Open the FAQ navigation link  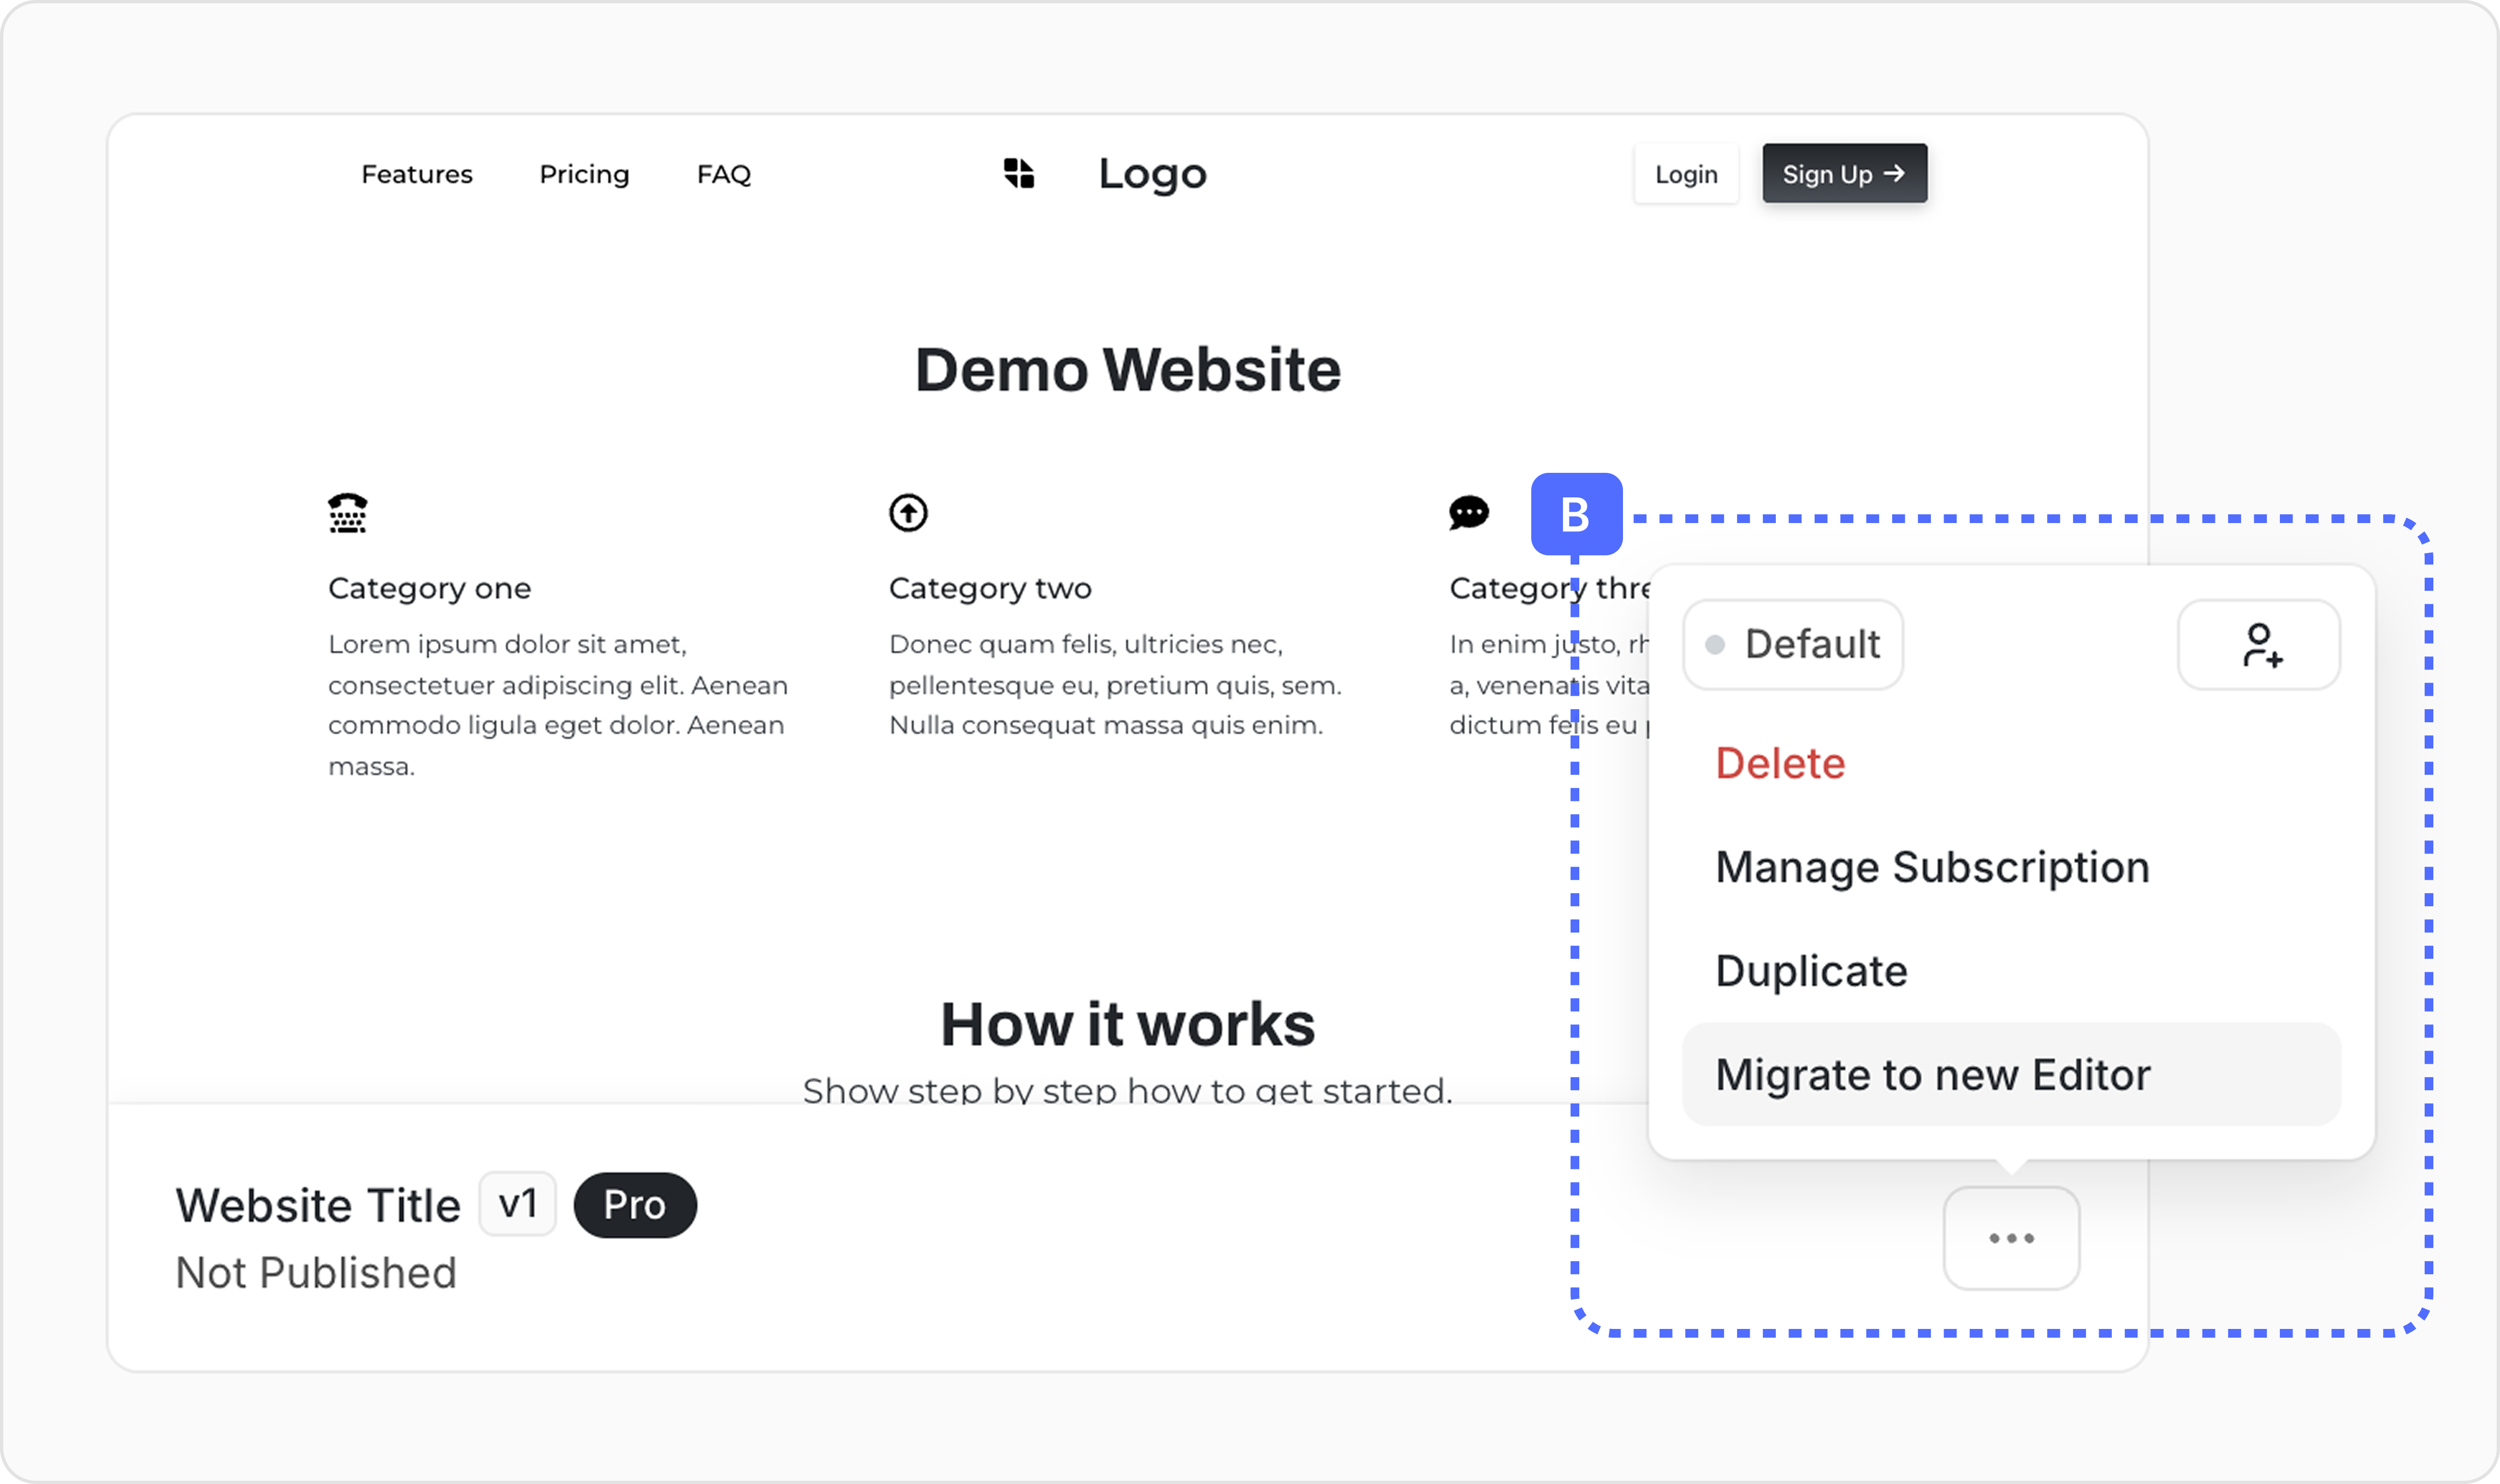click(724, 175)
